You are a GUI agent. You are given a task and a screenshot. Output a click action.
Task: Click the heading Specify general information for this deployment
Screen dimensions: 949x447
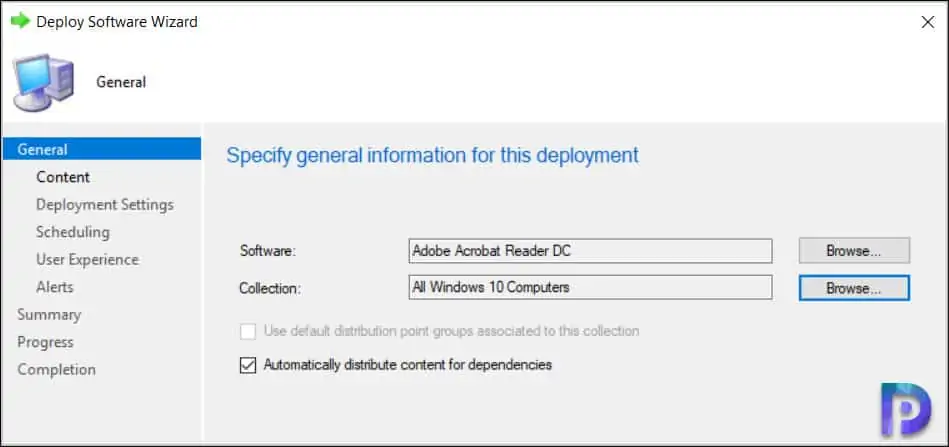pyautogui.click(x=432, y=155)
